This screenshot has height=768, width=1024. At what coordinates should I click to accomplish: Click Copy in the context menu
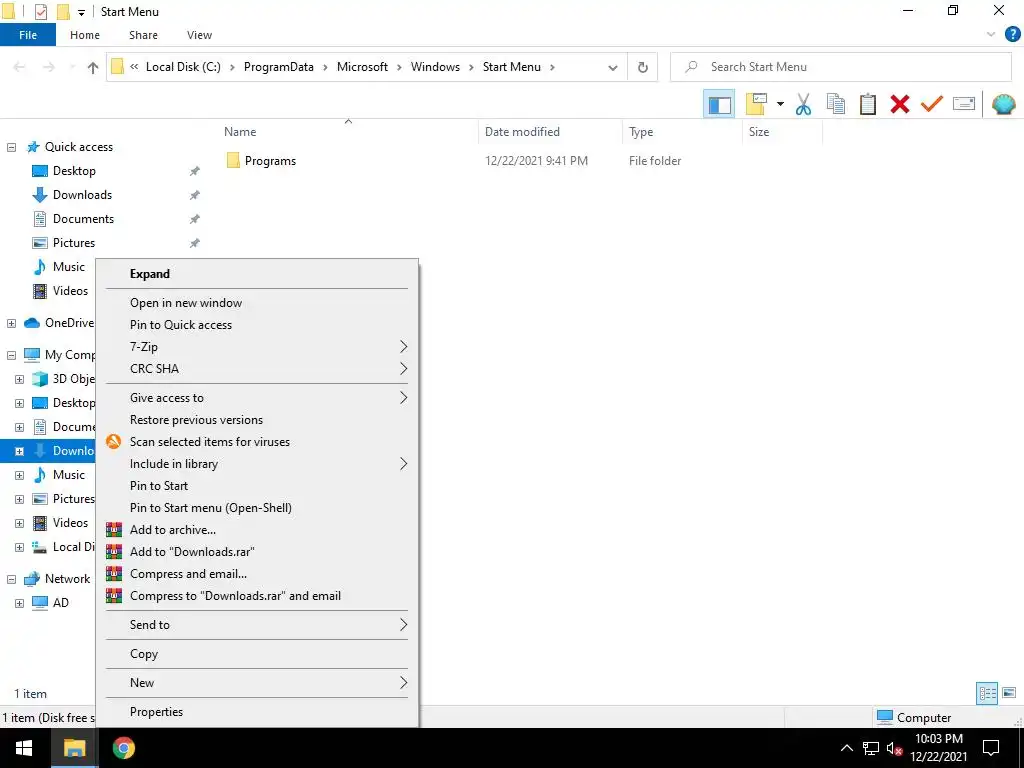coord(257,654)
